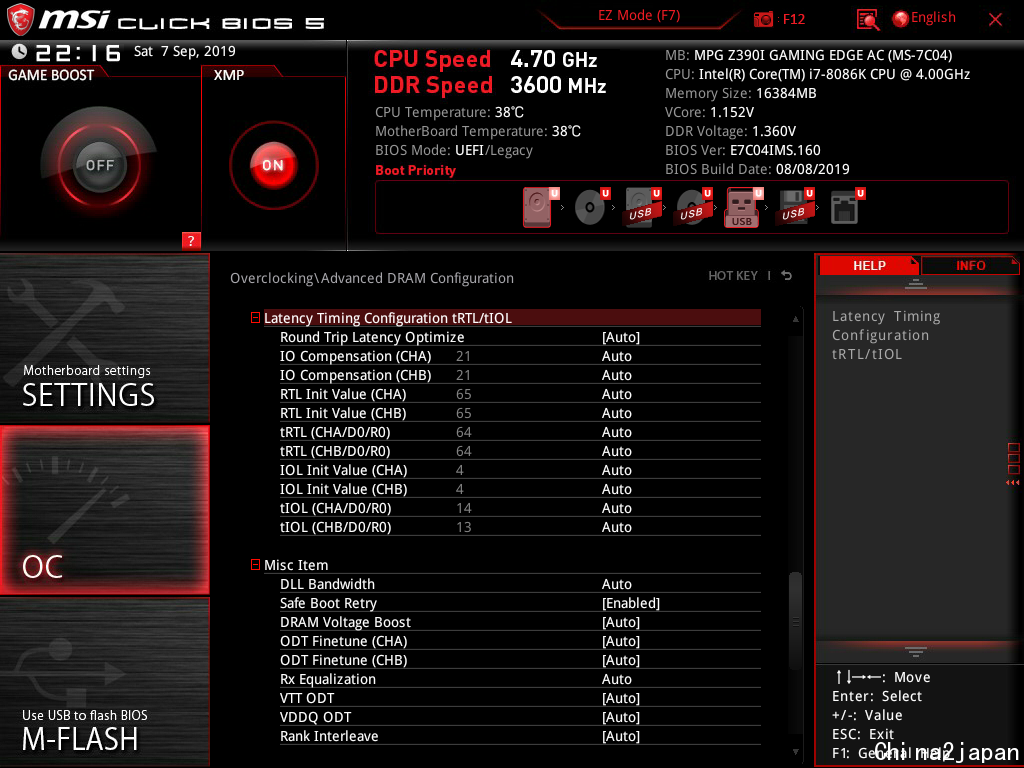This screenshot has height=768, width=1024.
Task: Click the scrollbar up arrow
Action: 795,319
